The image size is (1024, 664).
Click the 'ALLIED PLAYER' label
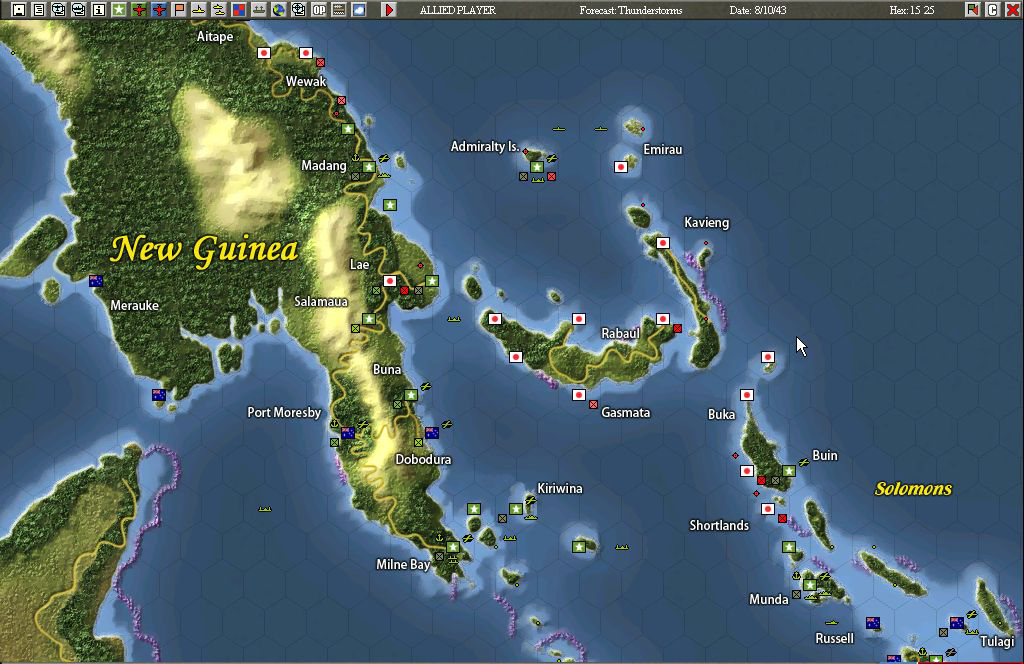pos(458,10)
